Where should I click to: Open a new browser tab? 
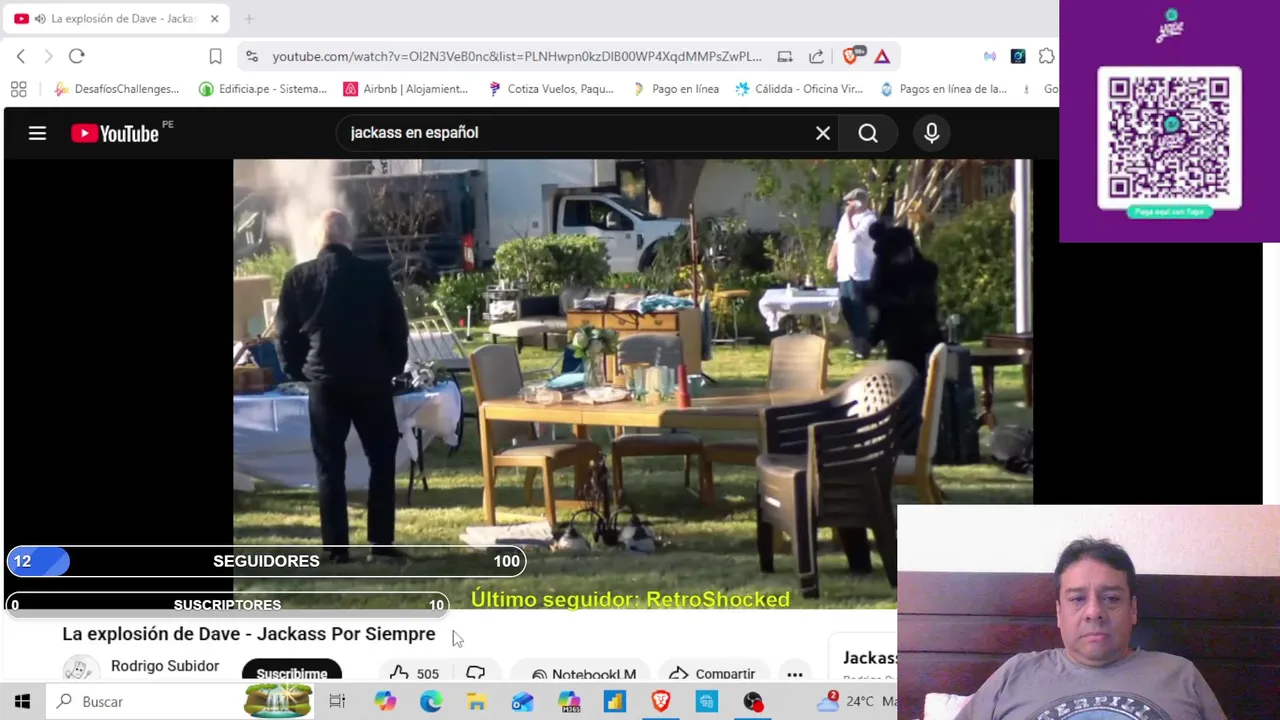pyautogui.click(x=249, y=19)
